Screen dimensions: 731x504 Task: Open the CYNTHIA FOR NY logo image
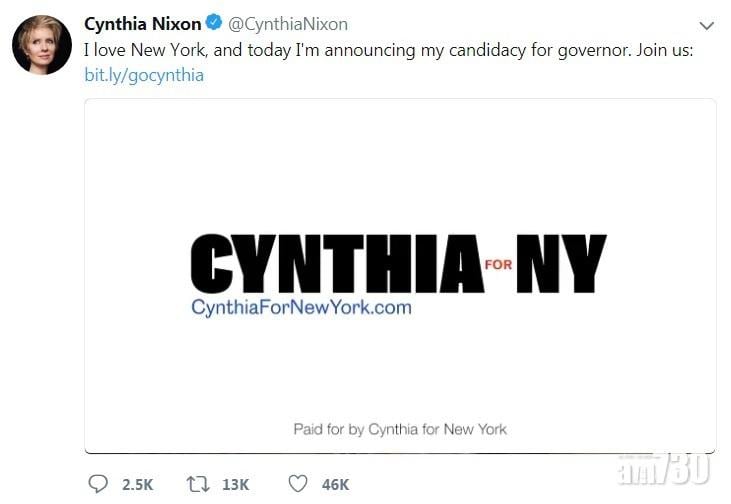click(x=398, y=265)
